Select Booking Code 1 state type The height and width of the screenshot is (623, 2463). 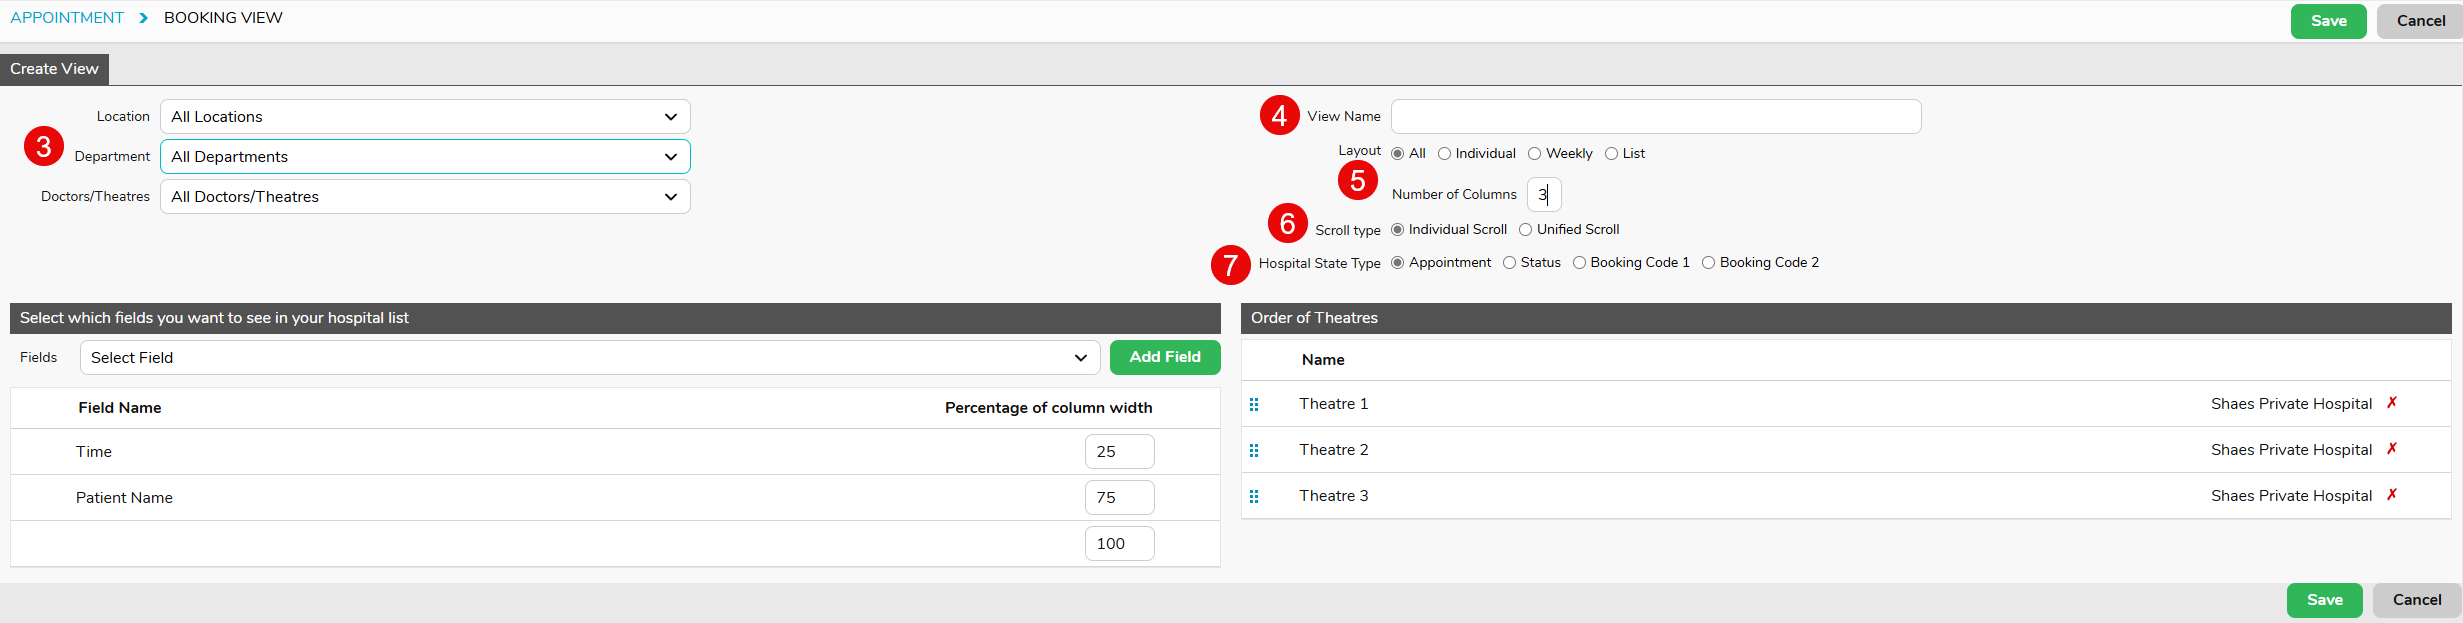pyautogui.click(x=1579, y=262)
